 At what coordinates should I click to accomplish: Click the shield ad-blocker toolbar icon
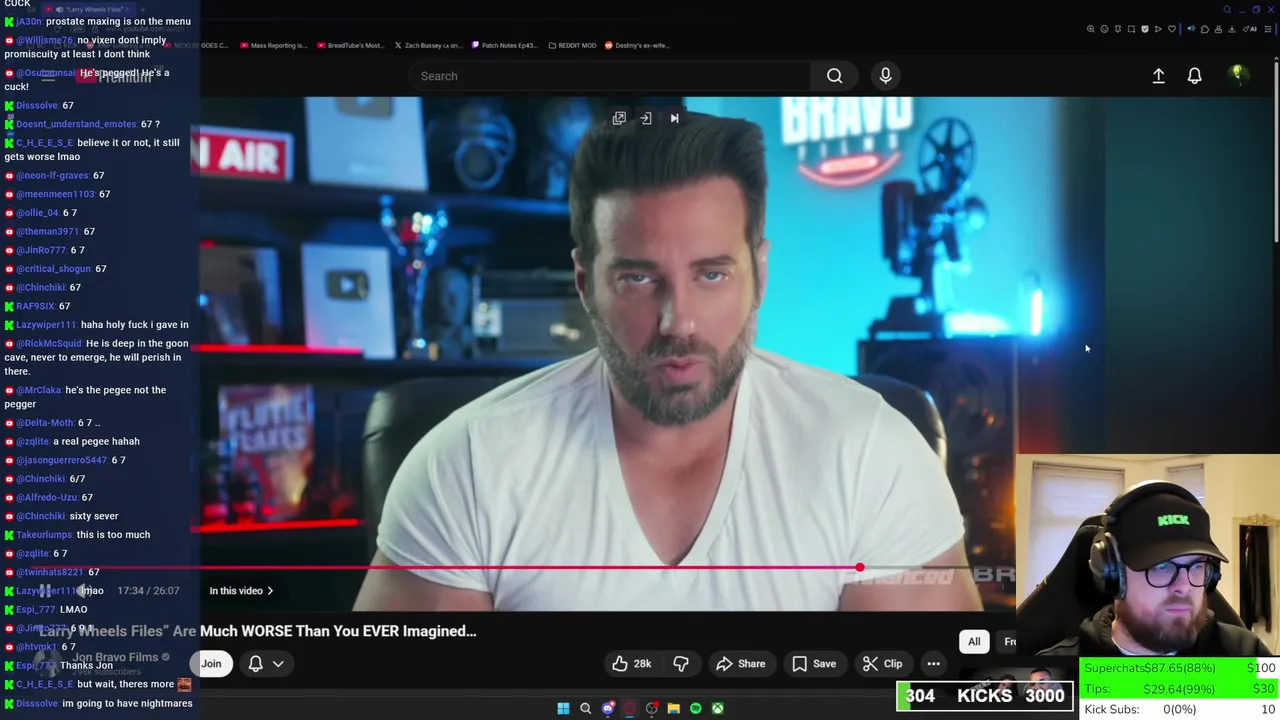tap(1145, 29)
